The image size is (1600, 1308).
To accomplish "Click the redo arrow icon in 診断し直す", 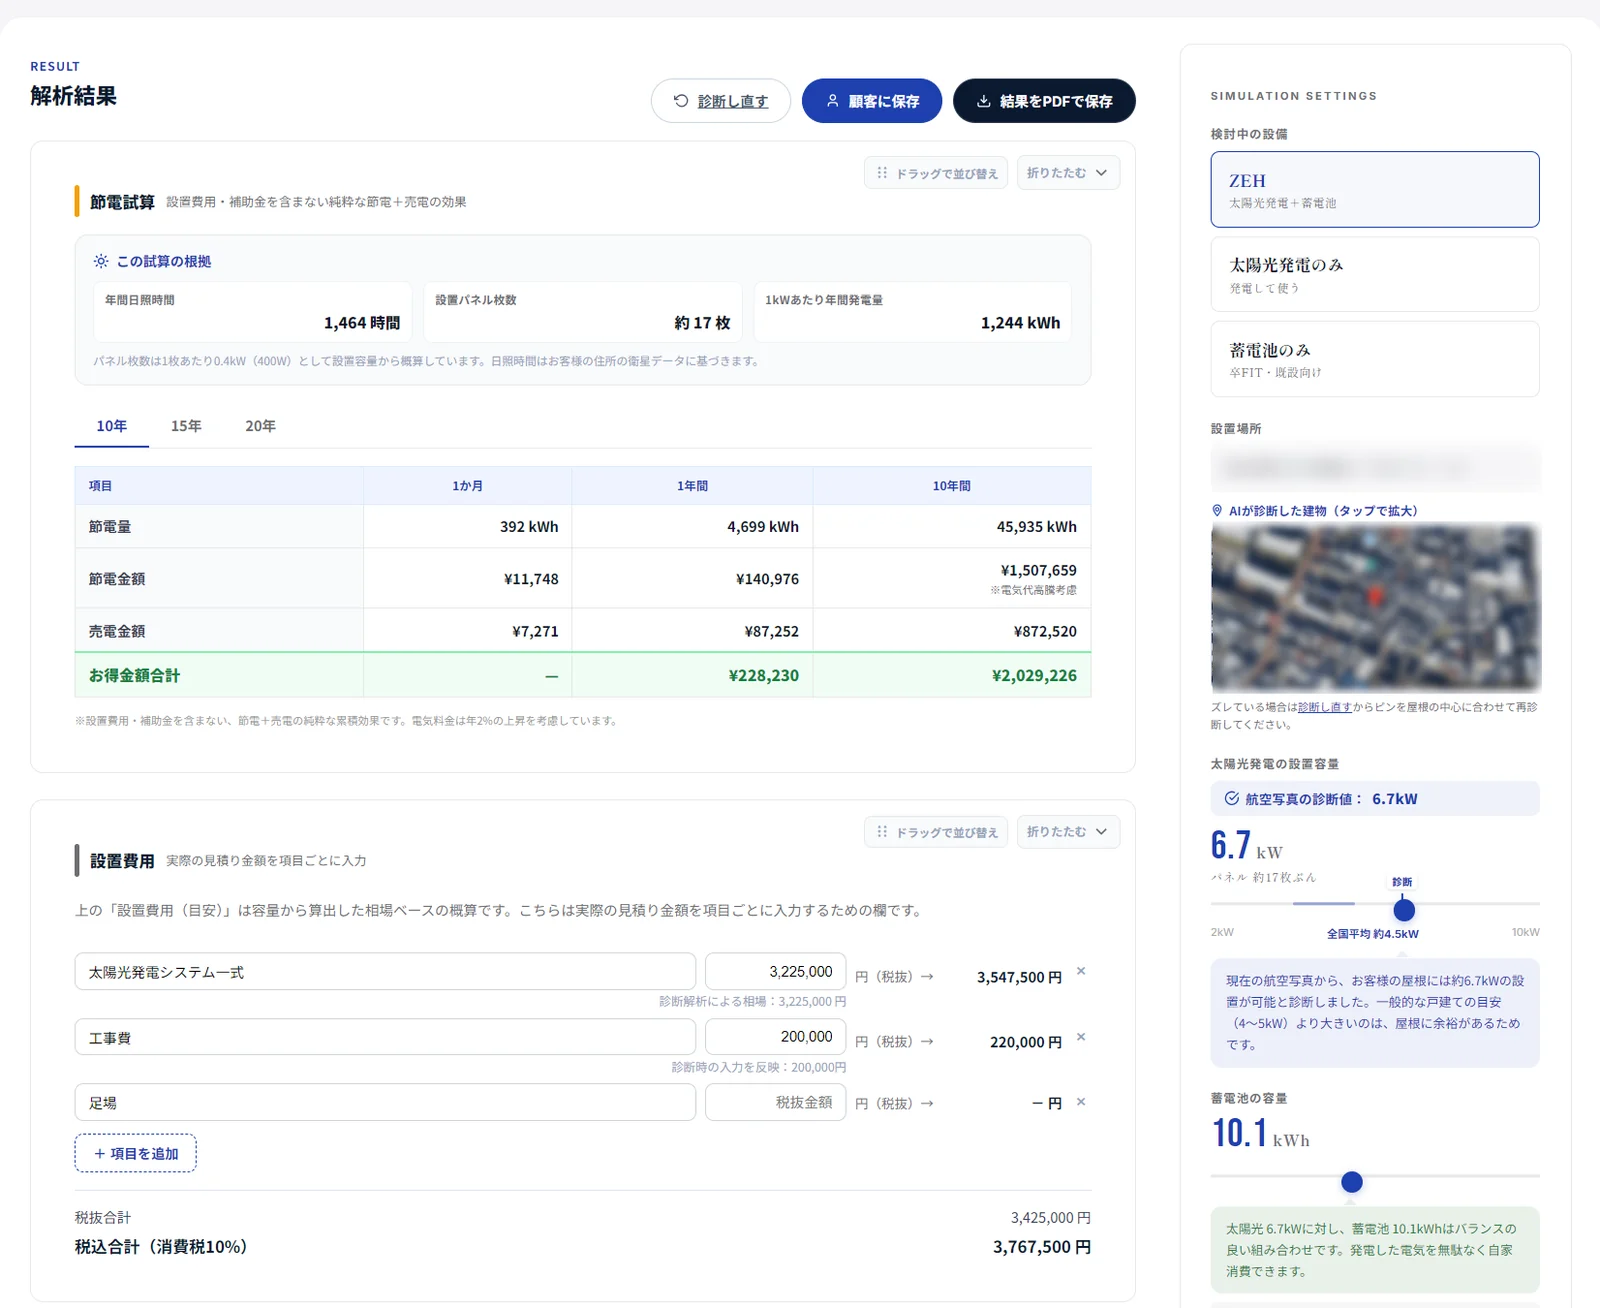I will point(681,101).
